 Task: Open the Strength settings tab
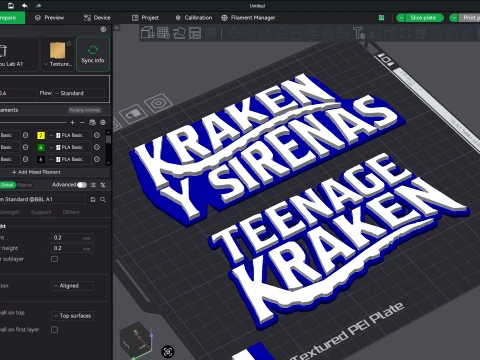pyautogui.click(x=9, y=212)
